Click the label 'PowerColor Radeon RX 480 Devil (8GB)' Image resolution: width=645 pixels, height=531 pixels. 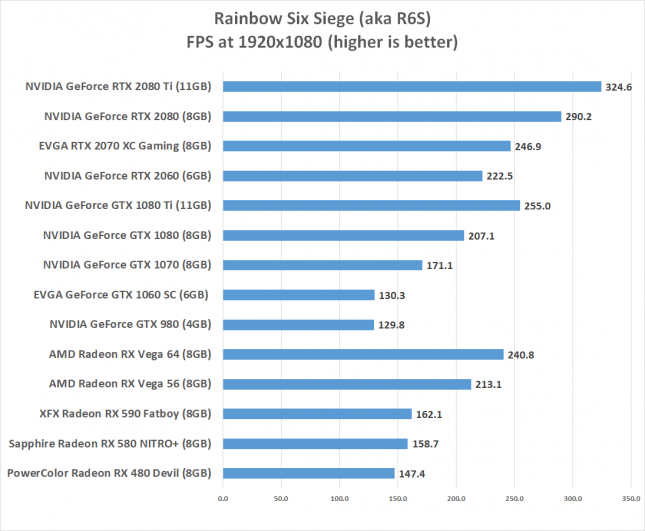[109, 473]
